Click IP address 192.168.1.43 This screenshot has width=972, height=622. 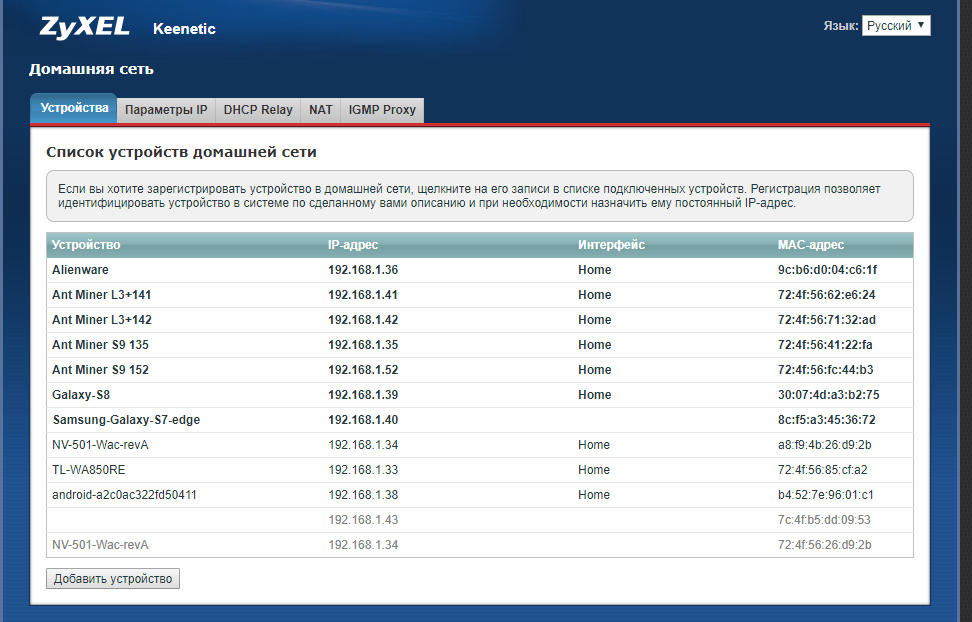tap(363, 520)
